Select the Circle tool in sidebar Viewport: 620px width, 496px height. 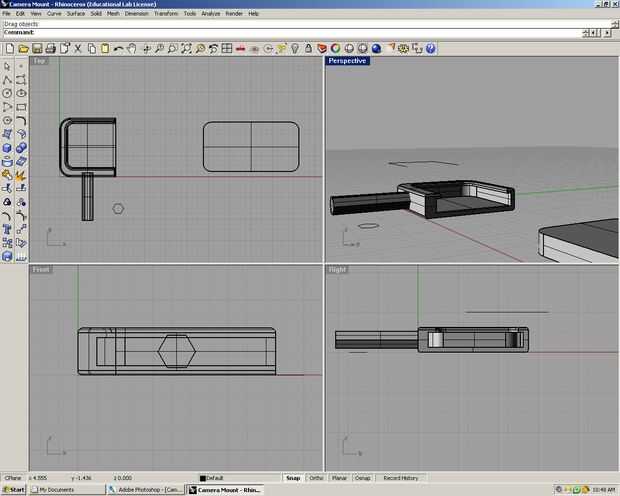7,93
